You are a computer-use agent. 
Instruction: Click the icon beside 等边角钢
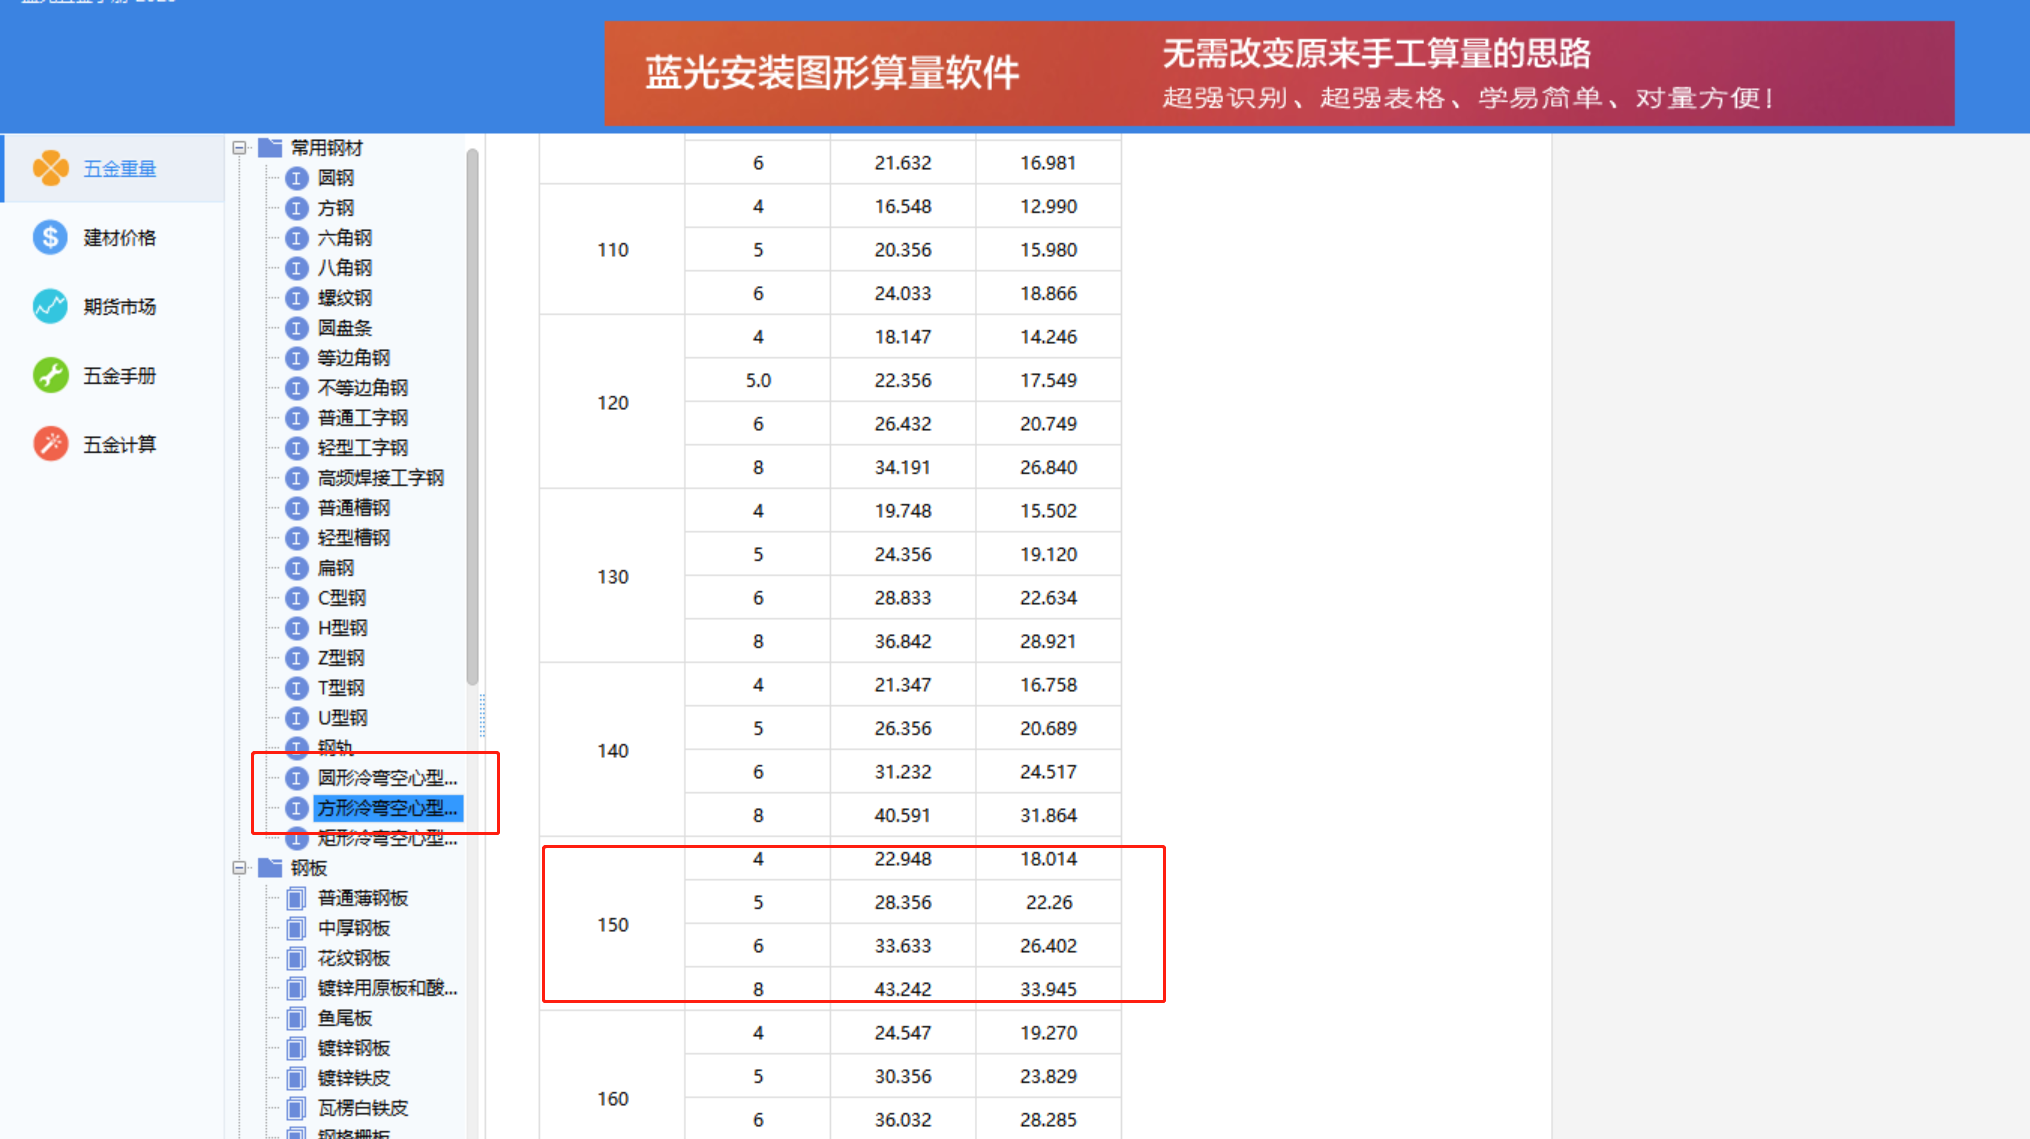[x=296, y=358]
